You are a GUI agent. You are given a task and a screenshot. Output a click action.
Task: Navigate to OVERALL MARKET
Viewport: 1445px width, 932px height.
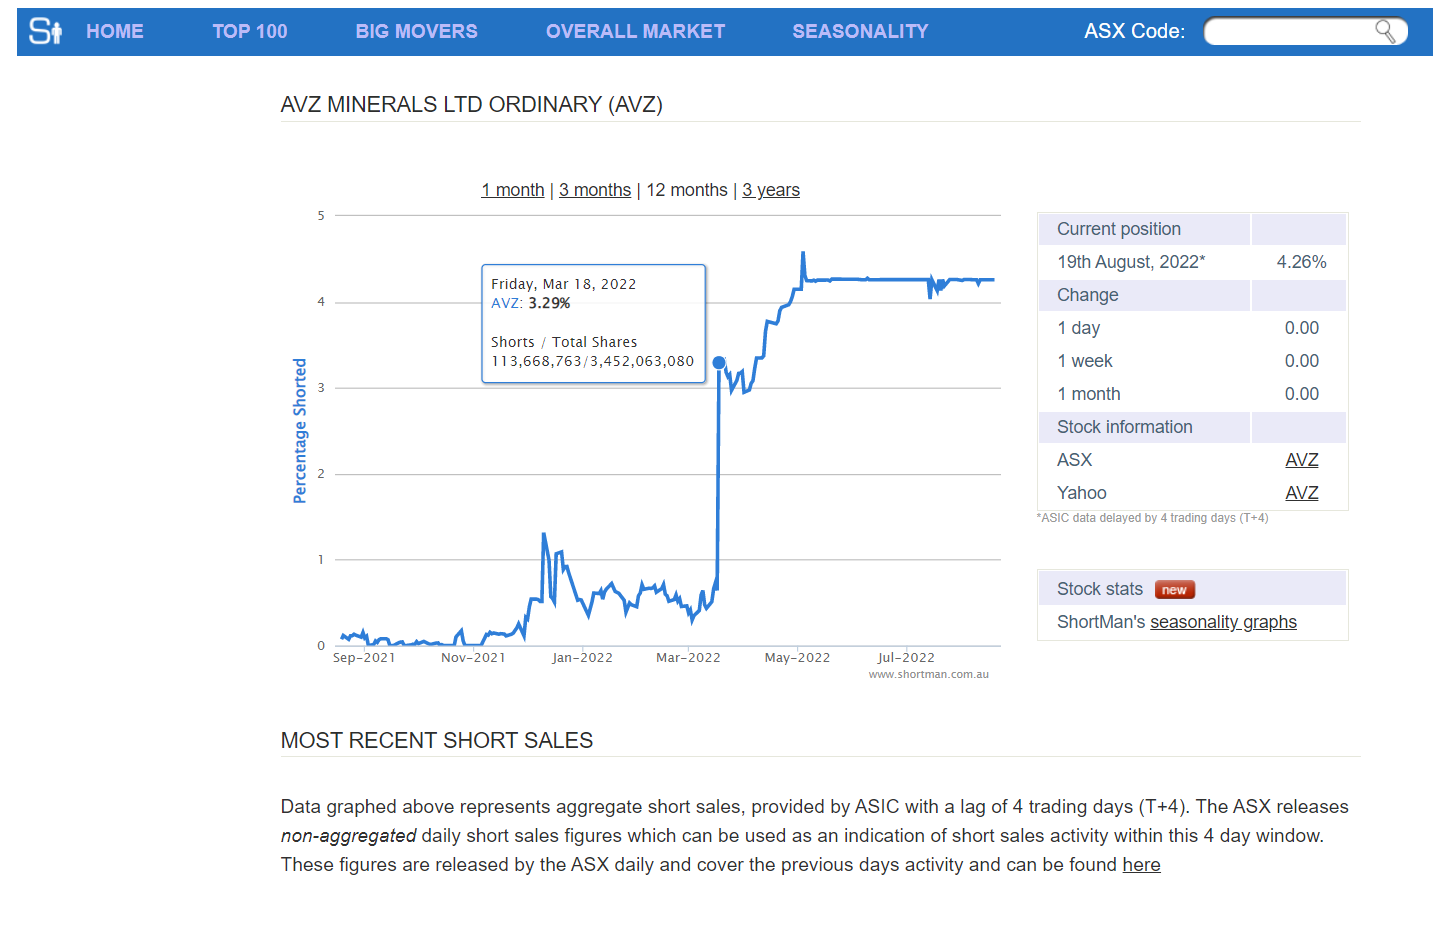click(x=635, y=31)
